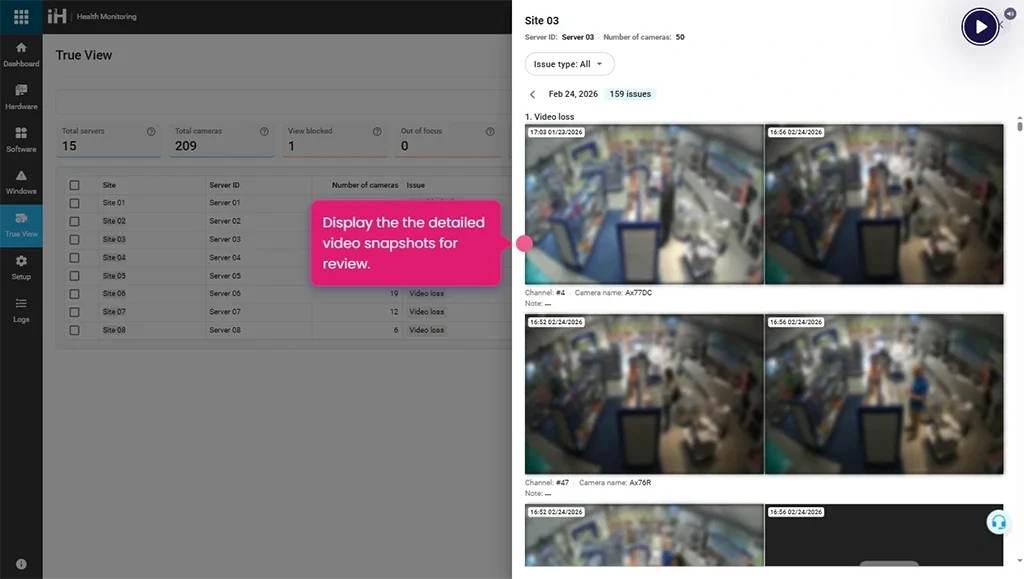Screen dimensions: 1024x579
Task: Open the Logs list icon
Action: tap(21, 309)
